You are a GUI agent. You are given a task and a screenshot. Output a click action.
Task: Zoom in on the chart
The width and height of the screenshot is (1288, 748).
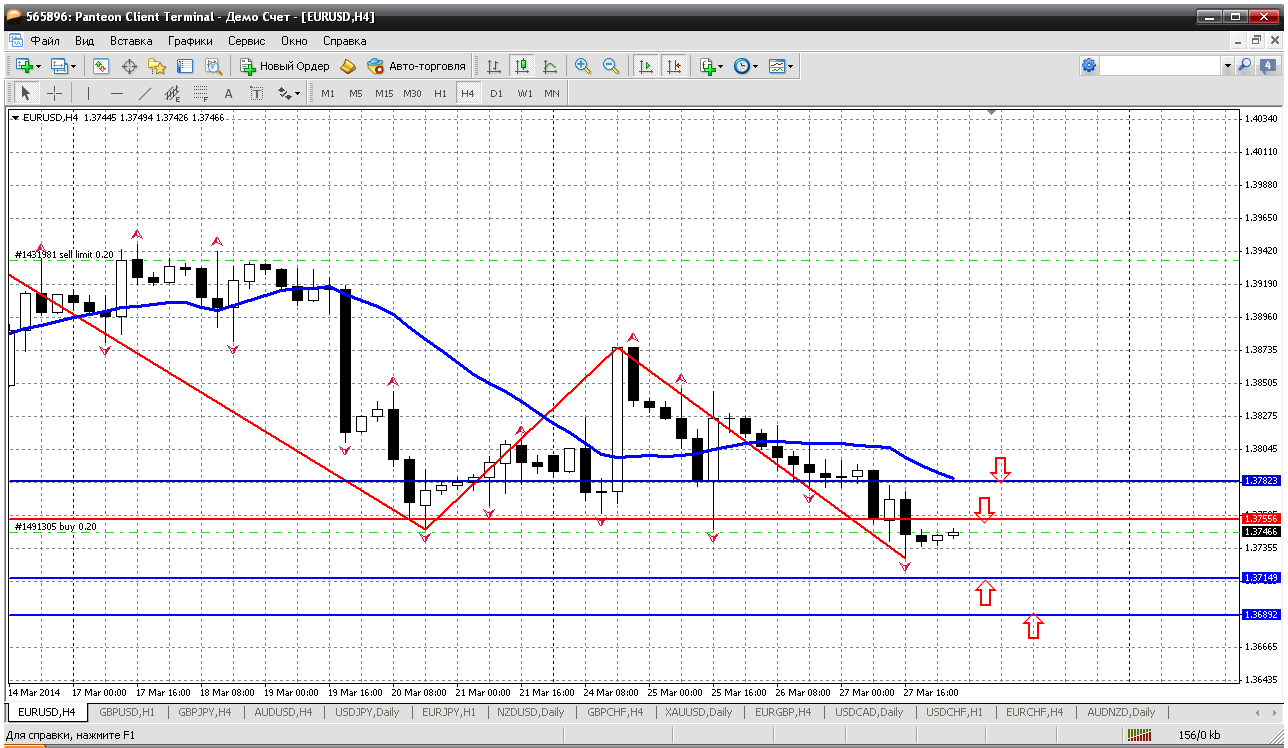(583, 66)
